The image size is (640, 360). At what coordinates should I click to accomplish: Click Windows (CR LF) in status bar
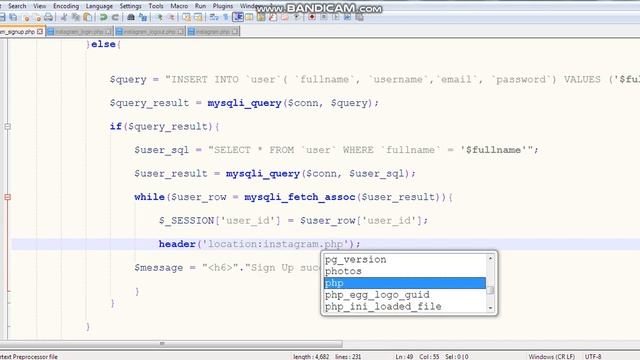point(551,356)
